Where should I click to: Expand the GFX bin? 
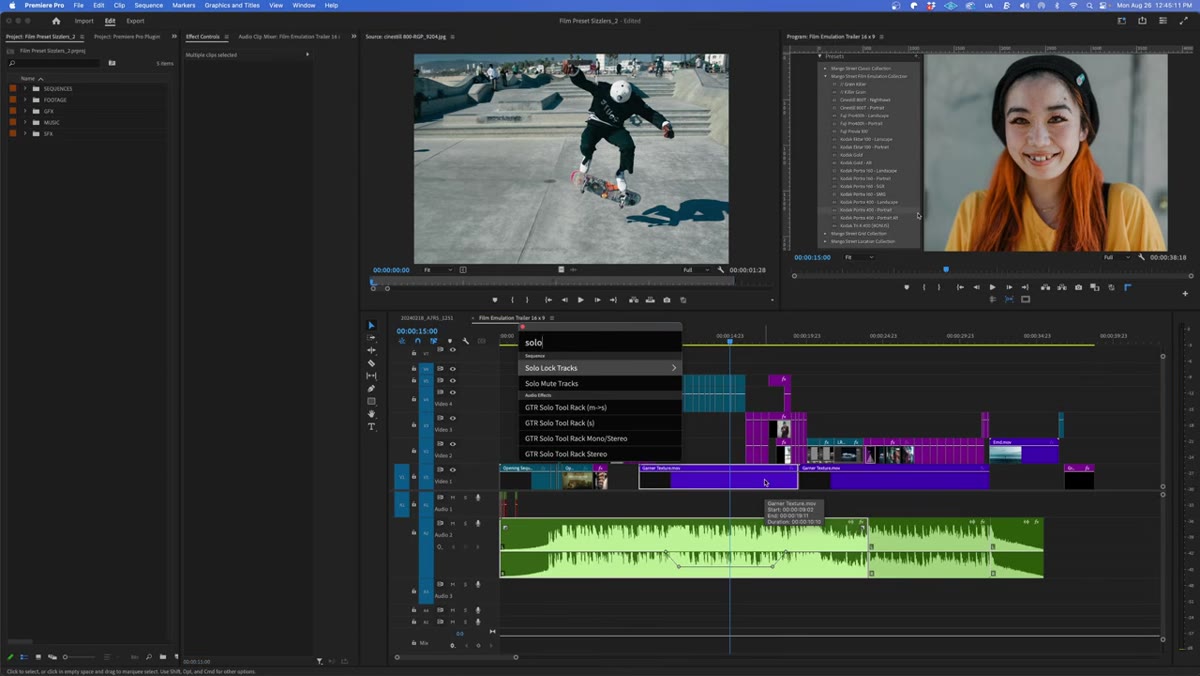25,111
